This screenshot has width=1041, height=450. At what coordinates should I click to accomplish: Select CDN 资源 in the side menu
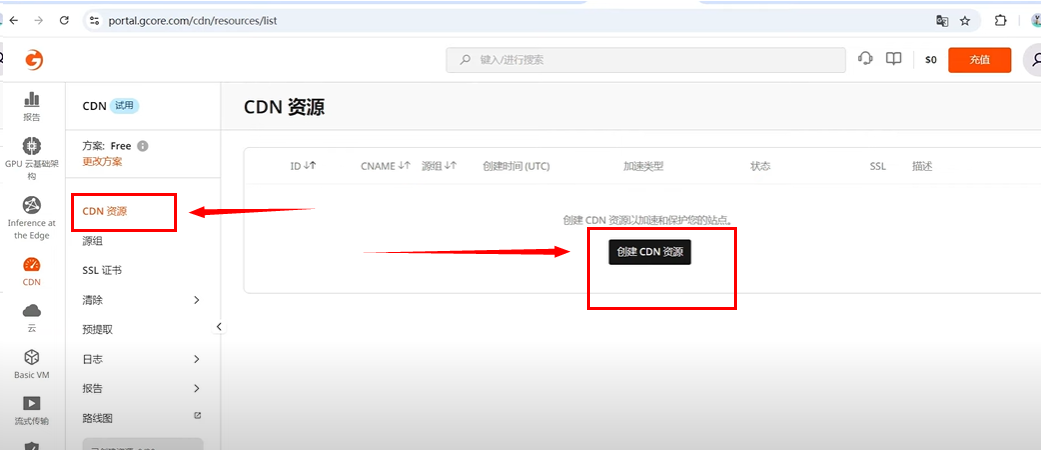105,212
